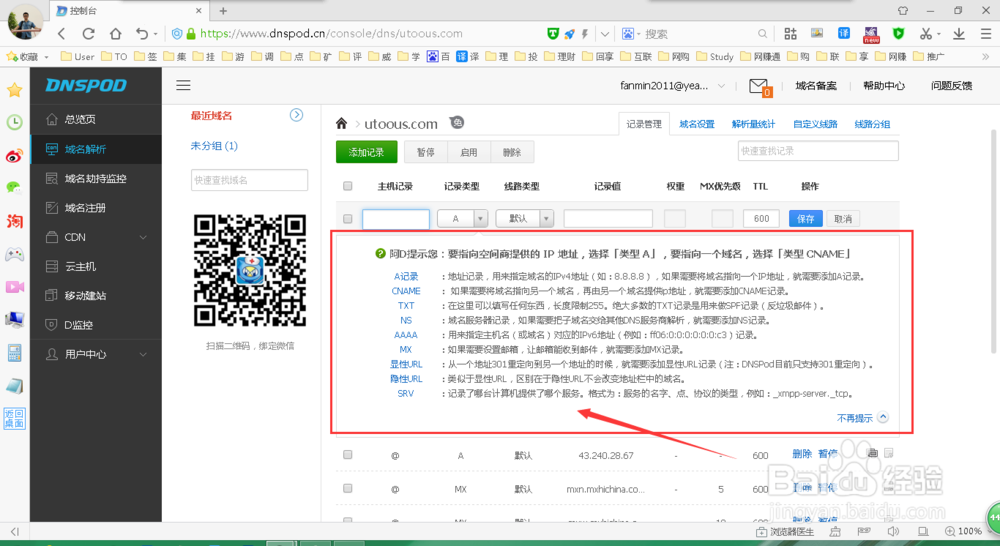Open video camera icon in sidebar
This screenshot has width=1000, height=546.
[15, 286]
